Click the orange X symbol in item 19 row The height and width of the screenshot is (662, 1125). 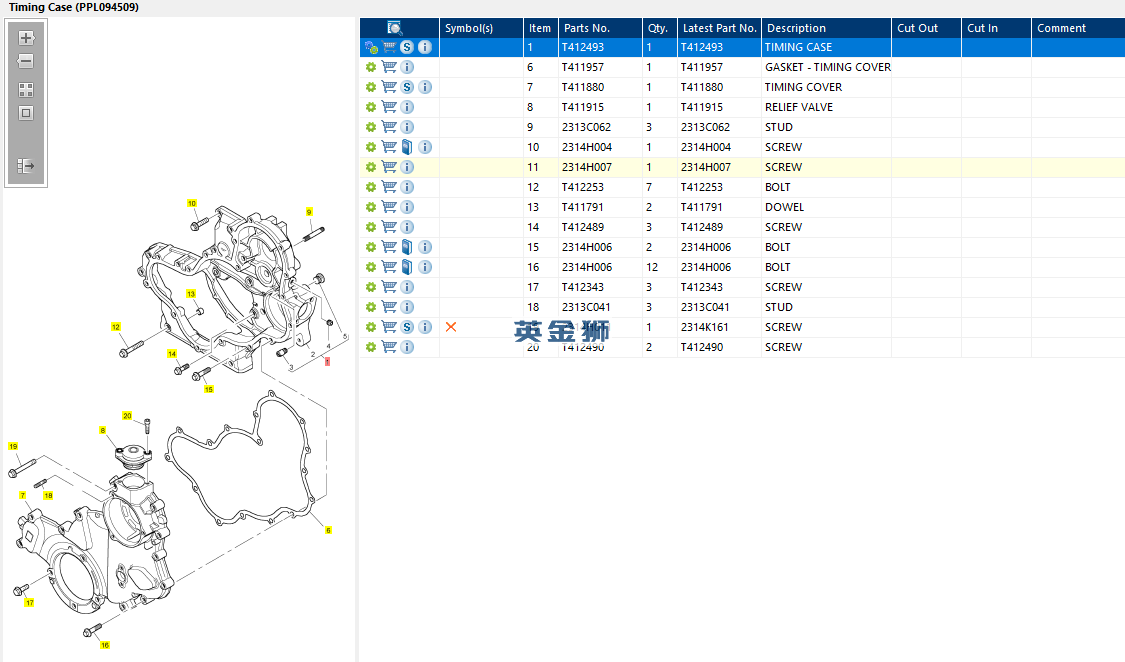pos(451,327)
